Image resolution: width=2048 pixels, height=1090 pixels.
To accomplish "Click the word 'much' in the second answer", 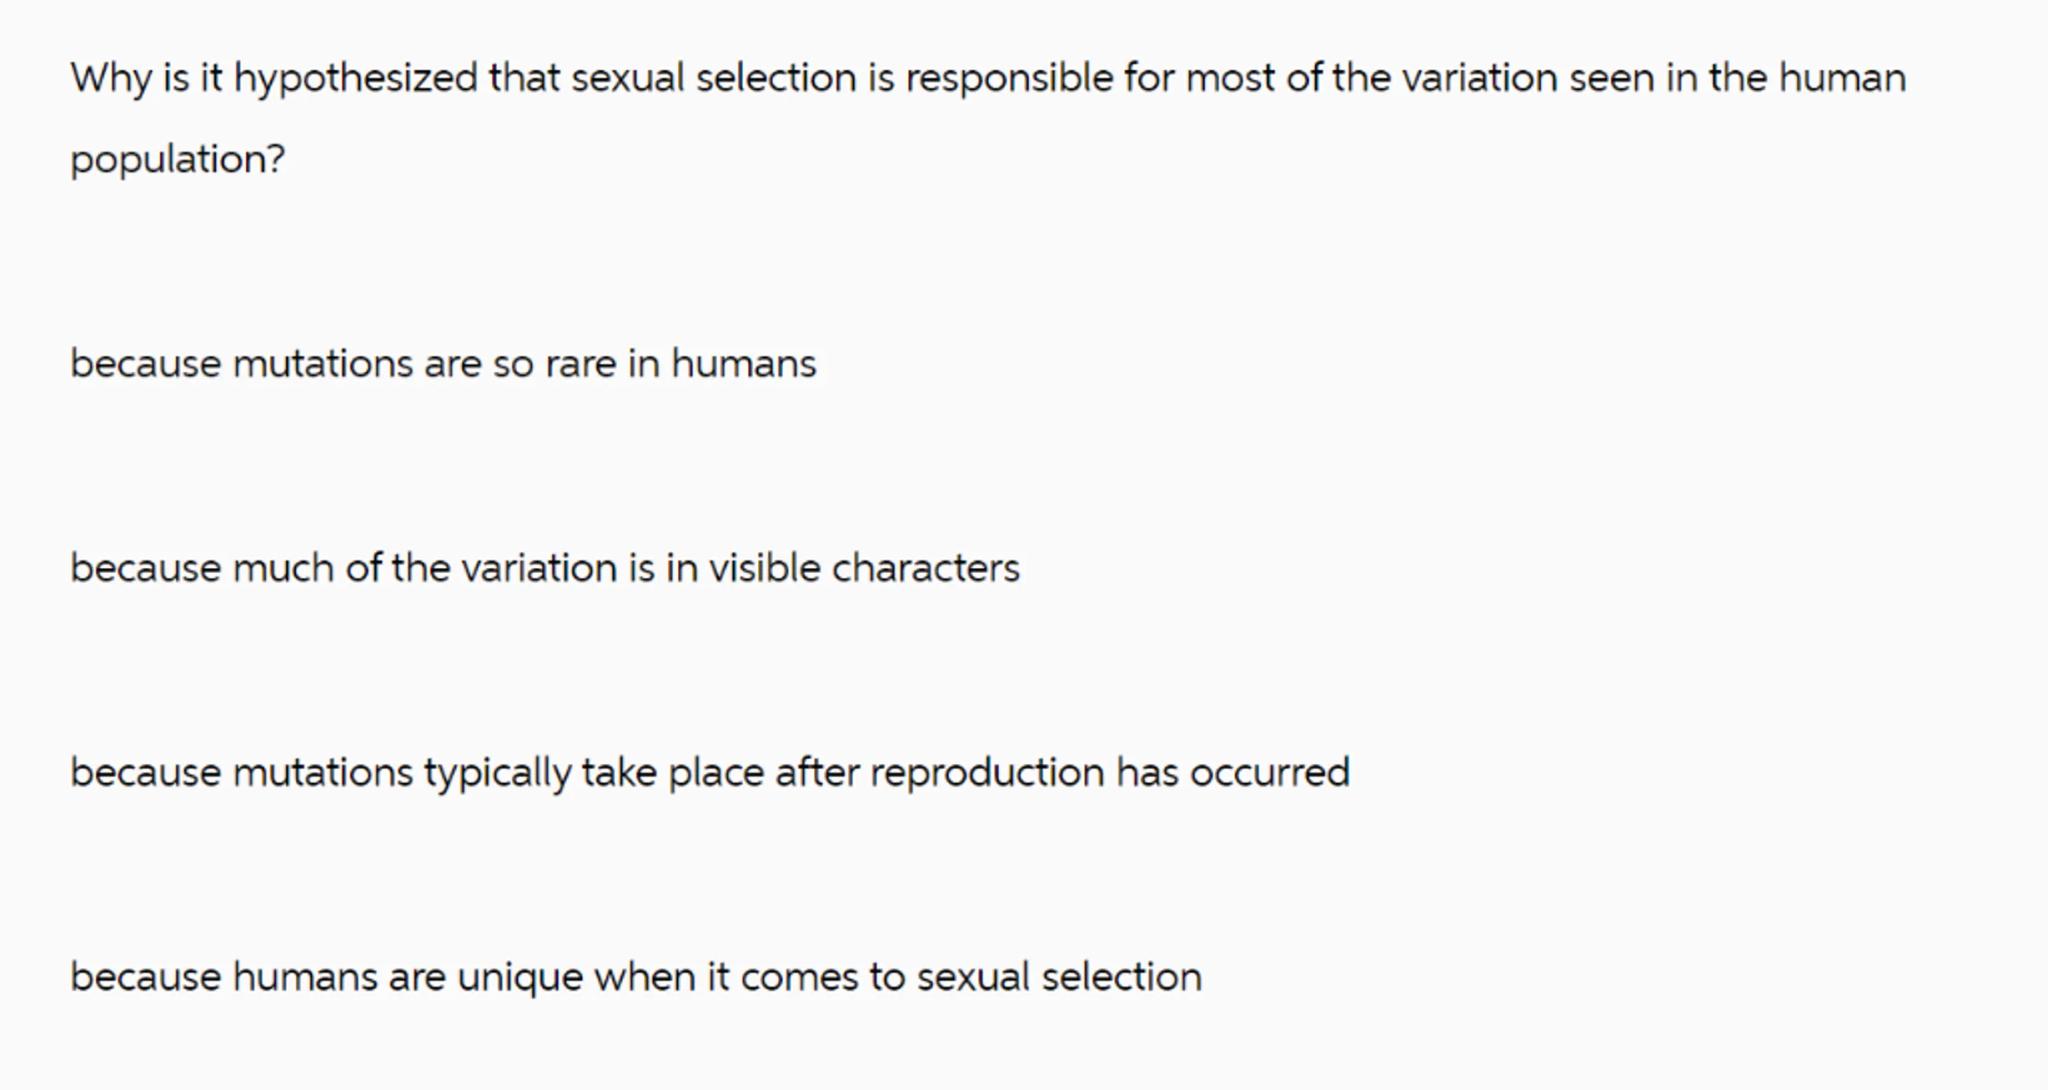I will (x=282, y=568).
